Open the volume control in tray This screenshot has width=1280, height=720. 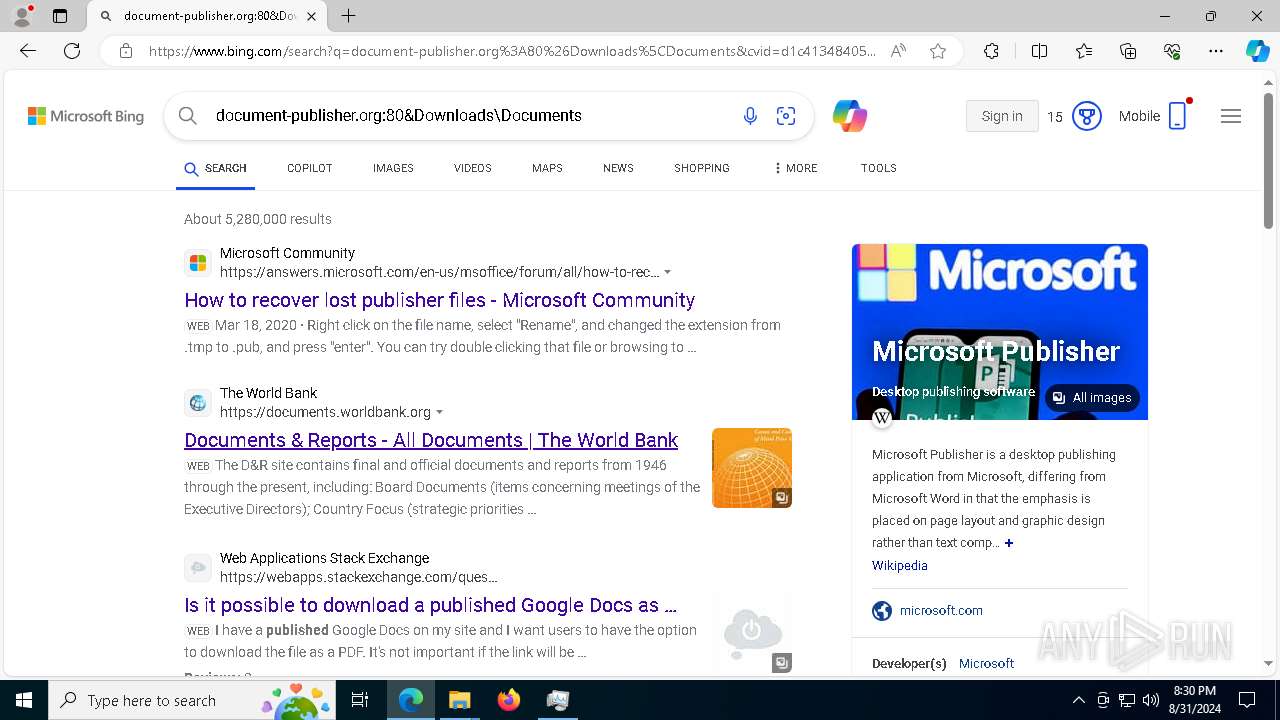pyautogui.click(x=1151, y=700)
